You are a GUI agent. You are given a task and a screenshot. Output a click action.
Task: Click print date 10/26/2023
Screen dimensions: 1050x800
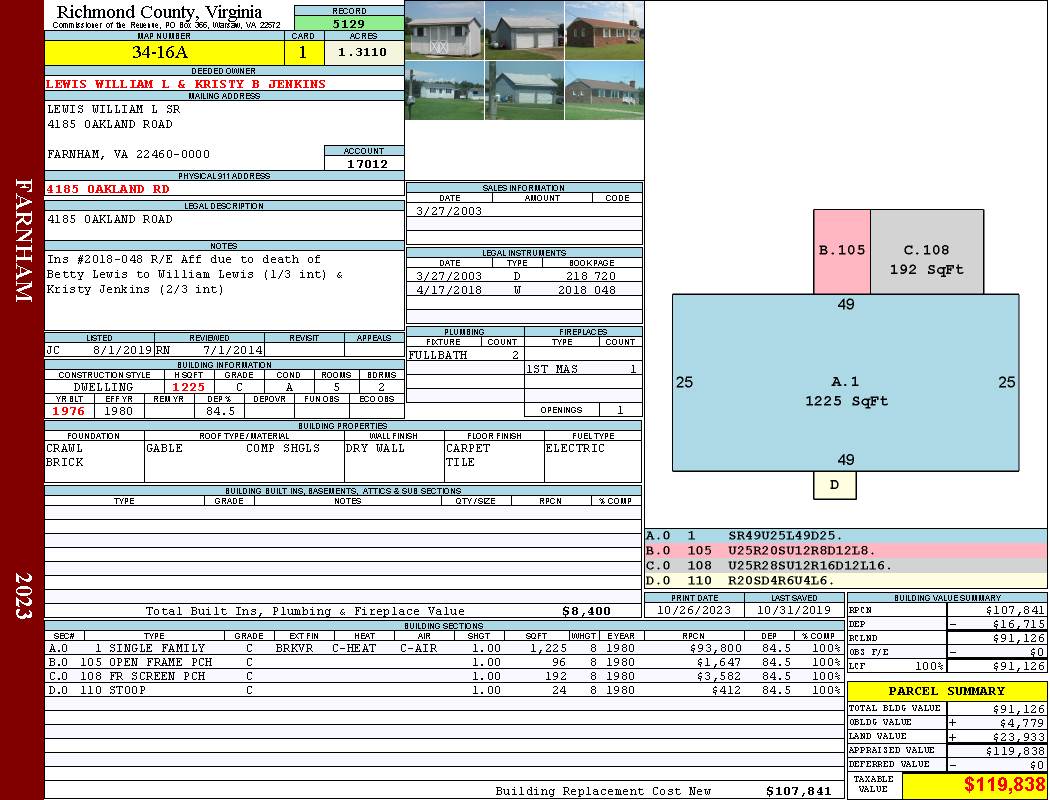click(x=694, y=611)
